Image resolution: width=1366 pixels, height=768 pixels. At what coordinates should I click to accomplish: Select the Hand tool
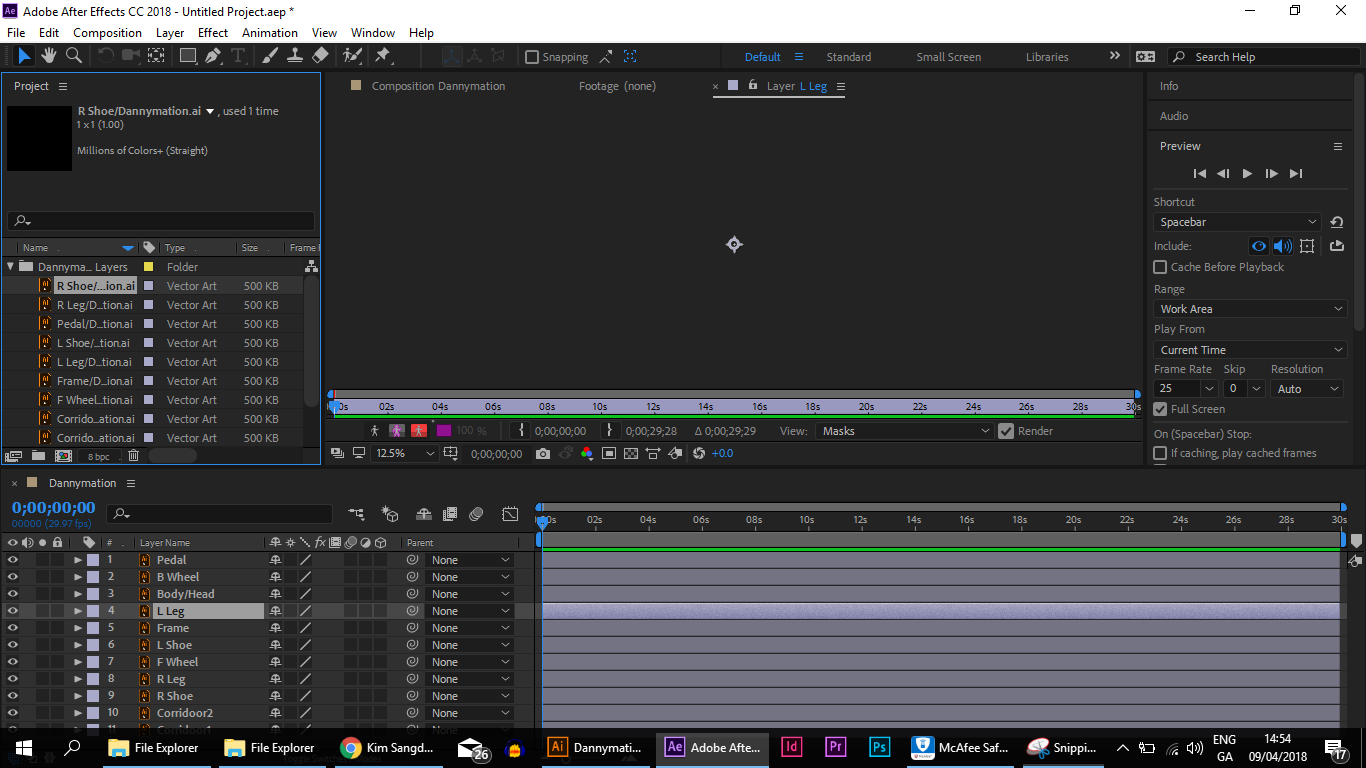click(x=48, y=56)
